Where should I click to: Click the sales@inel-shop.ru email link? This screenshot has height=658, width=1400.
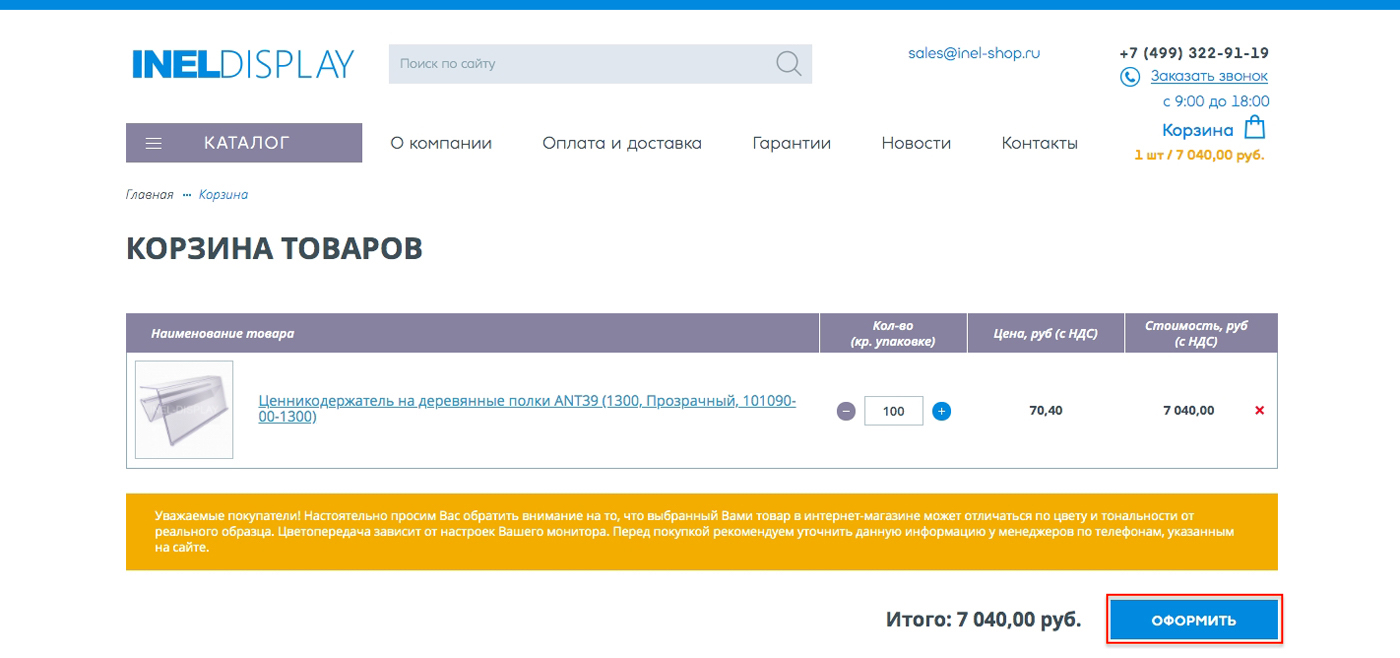(974, 53)
